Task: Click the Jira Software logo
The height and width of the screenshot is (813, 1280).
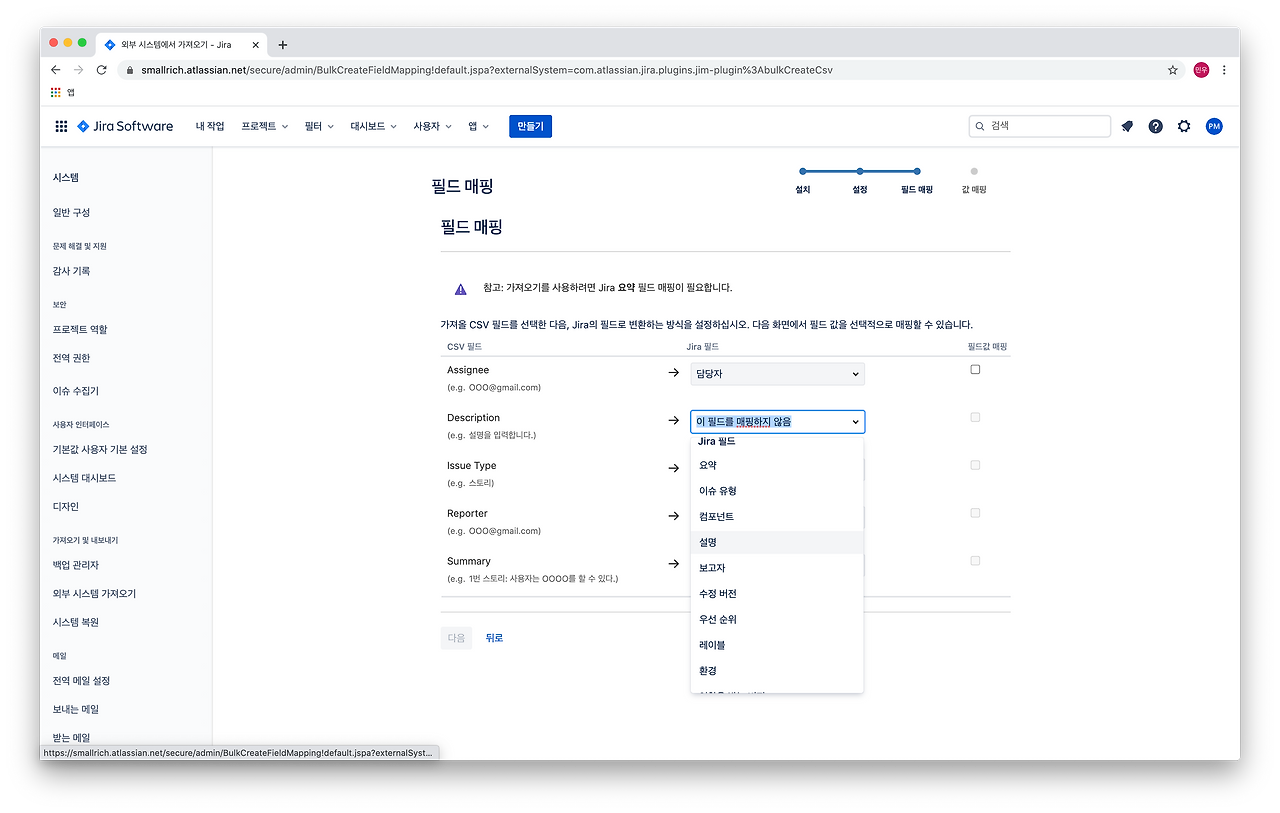Action: 124,126
